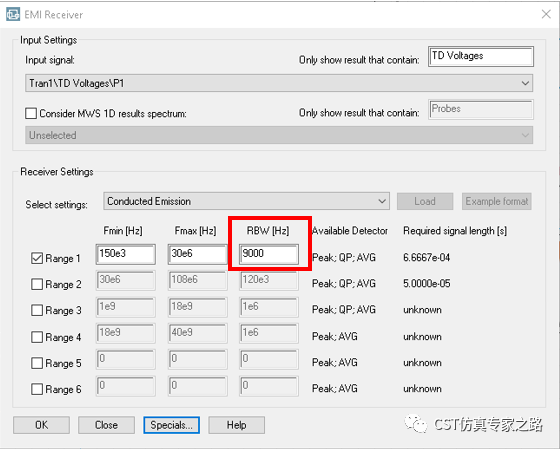
Task: Tick the Range 6 checkbox
Action: pyautogui.click(x=37, y=389)
